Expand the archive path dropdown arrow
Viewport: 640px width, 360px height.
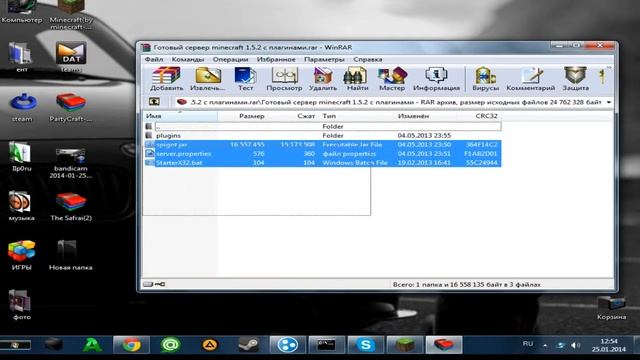click(x=609, y=102)
